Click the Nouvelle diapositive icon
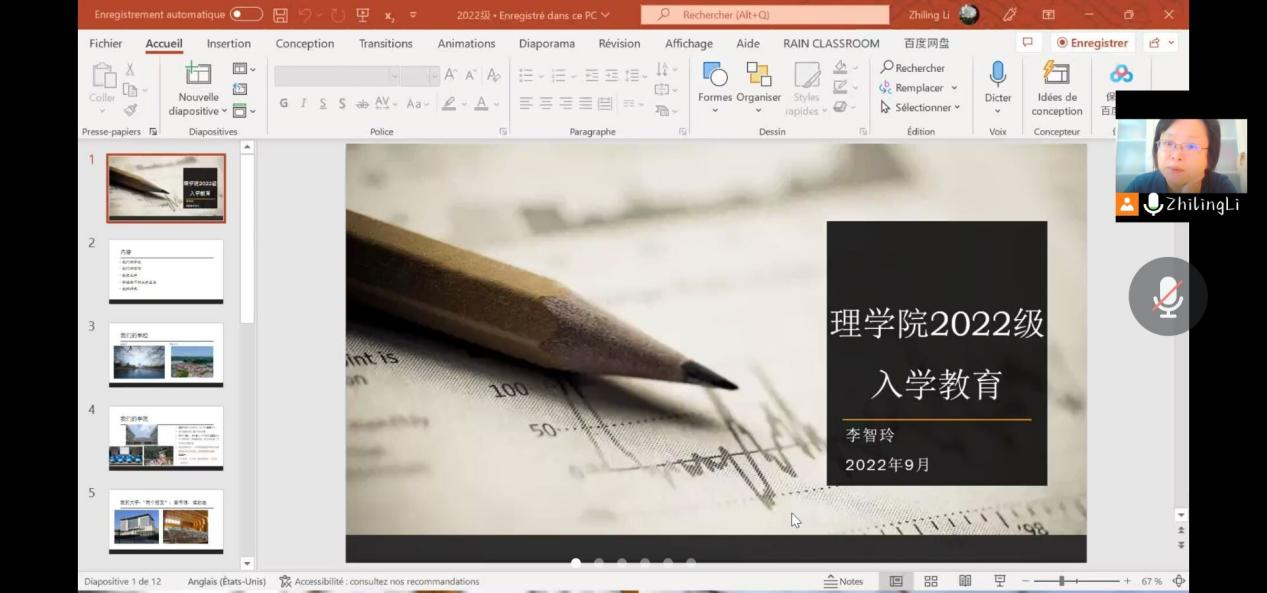1267x593 pixels. point(198,75)
